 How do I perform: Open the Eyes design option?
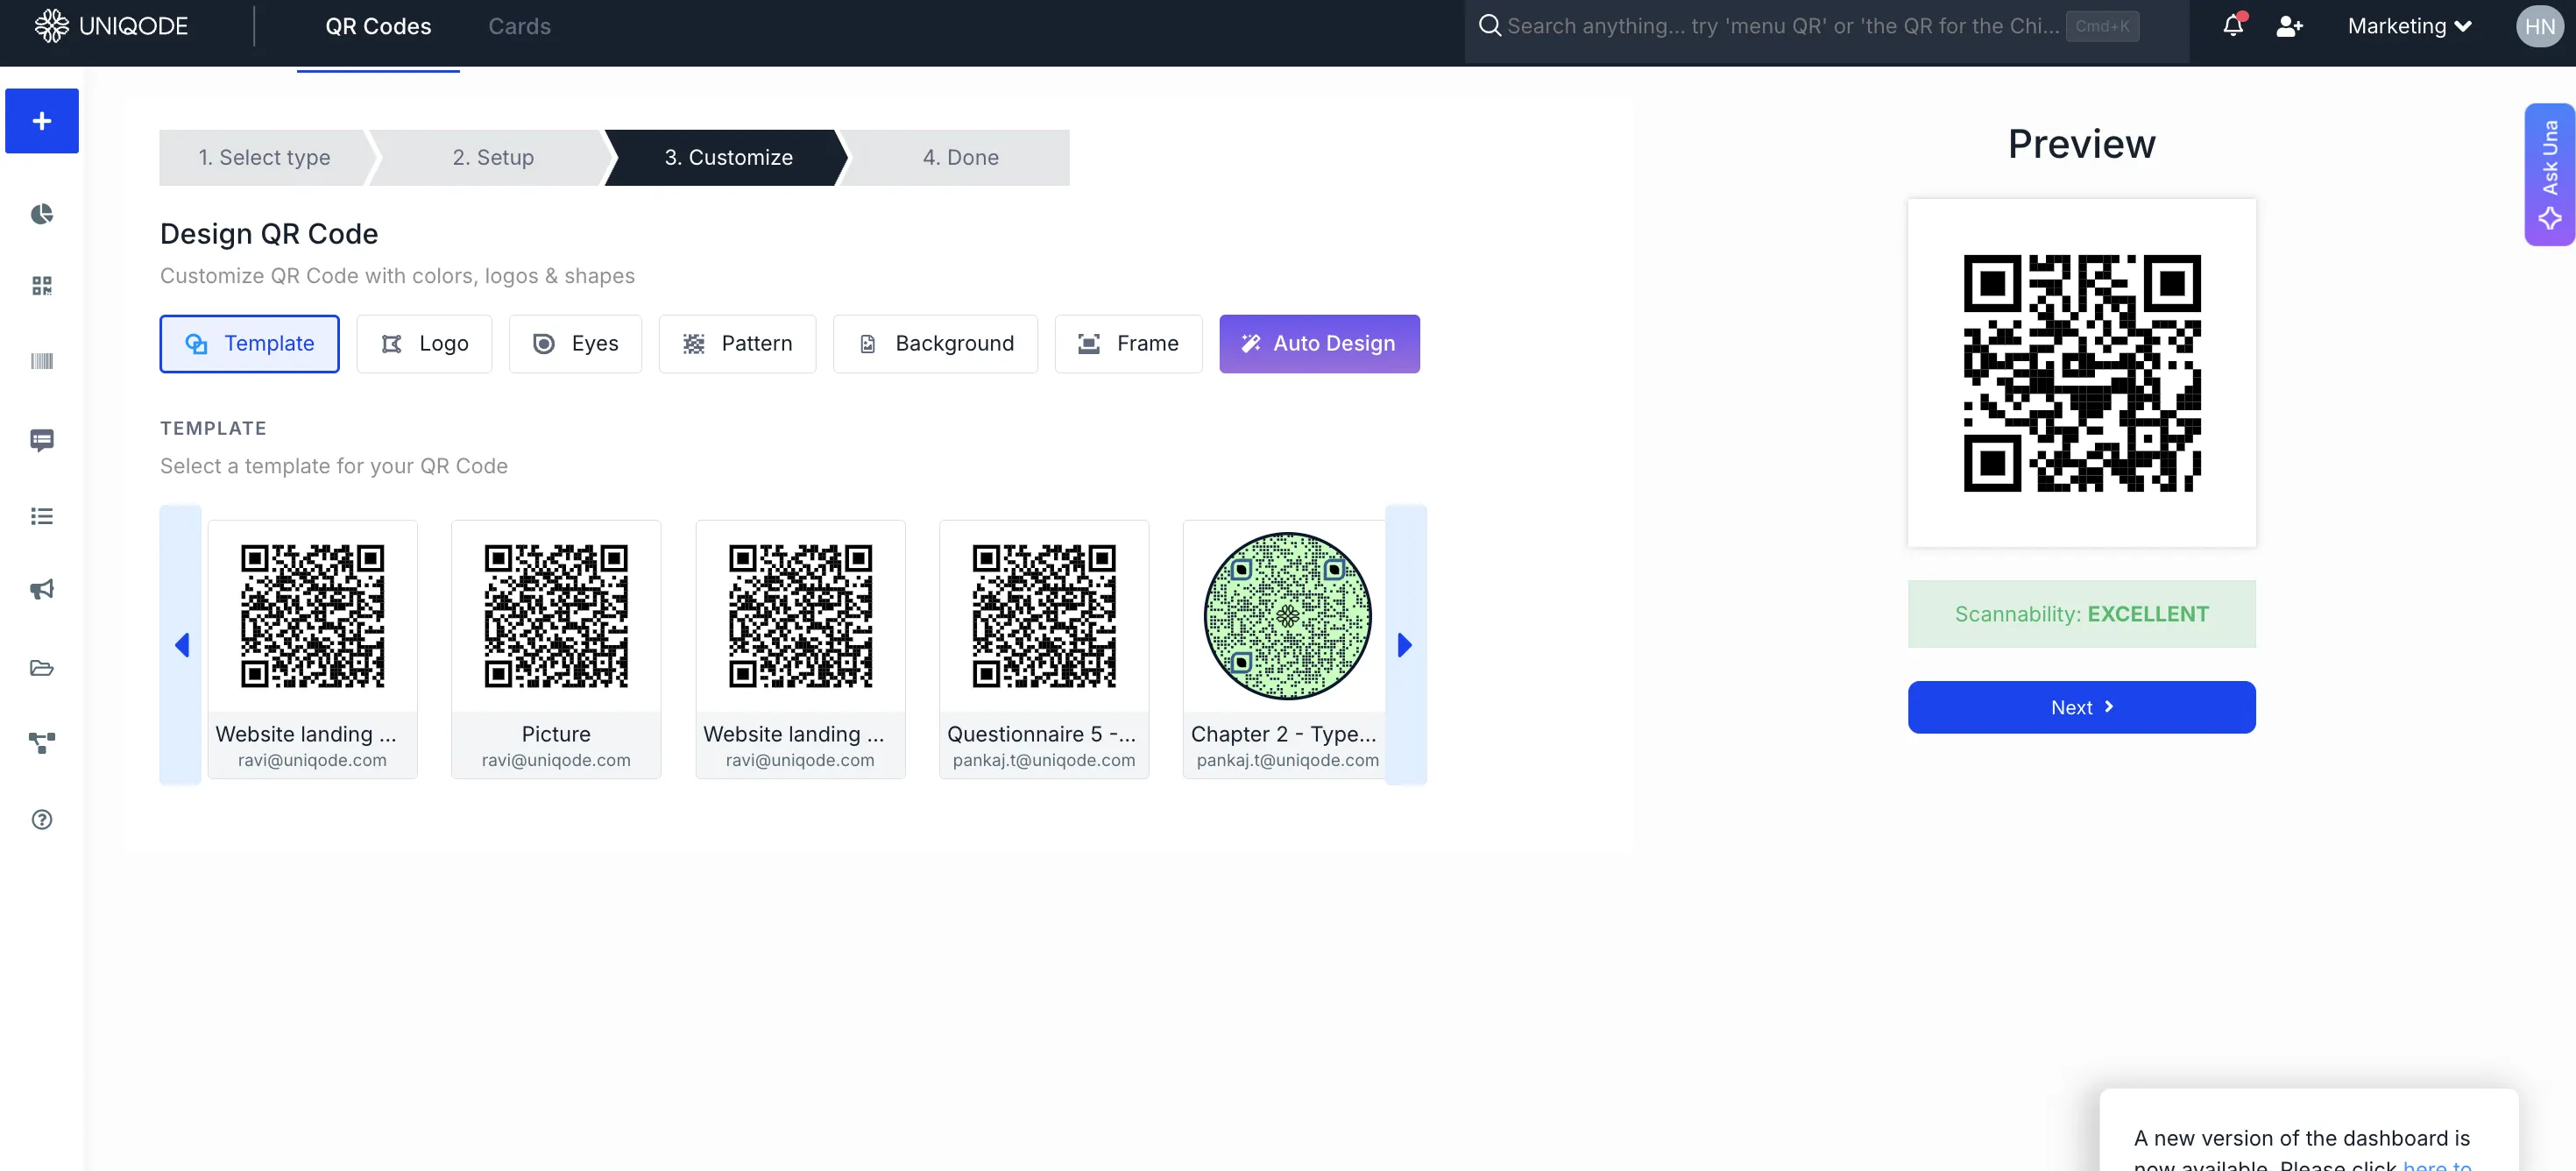[x=575, y=344]
